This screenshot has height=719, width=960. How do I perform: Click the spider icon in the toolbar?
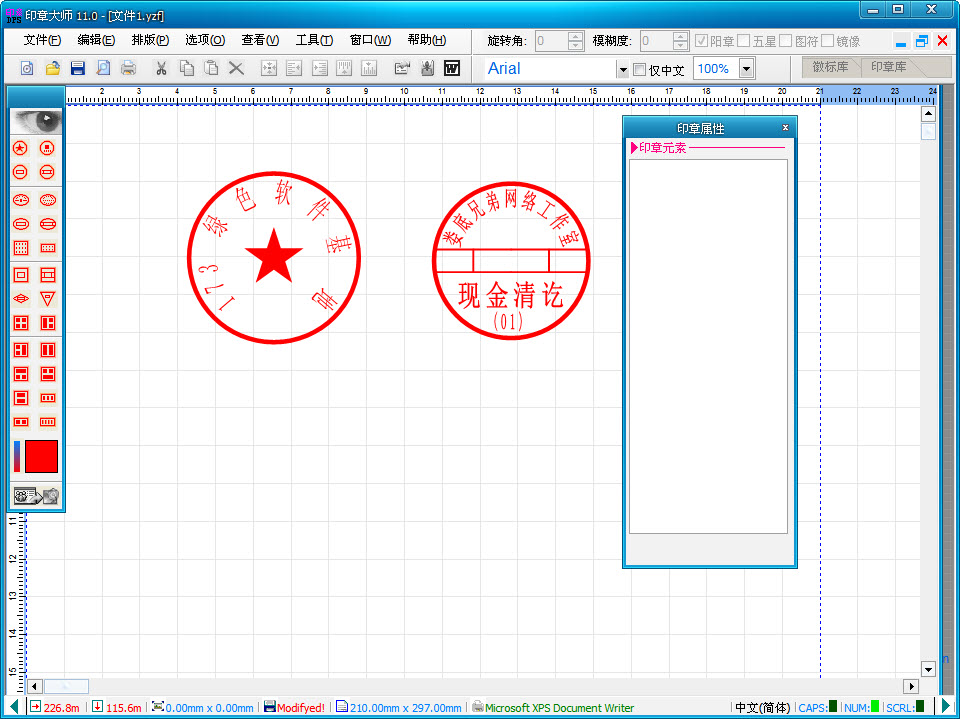427,68
